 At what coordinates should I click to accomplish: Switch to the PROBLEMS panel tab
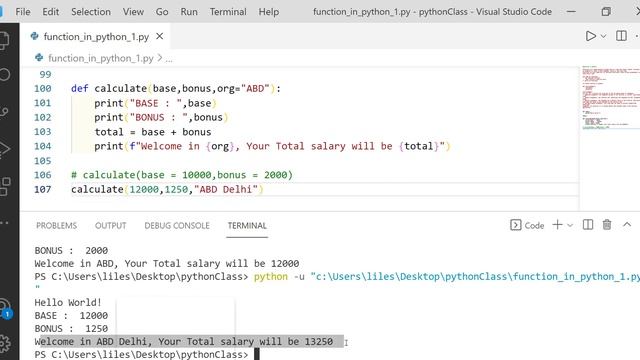click(56, 226)
